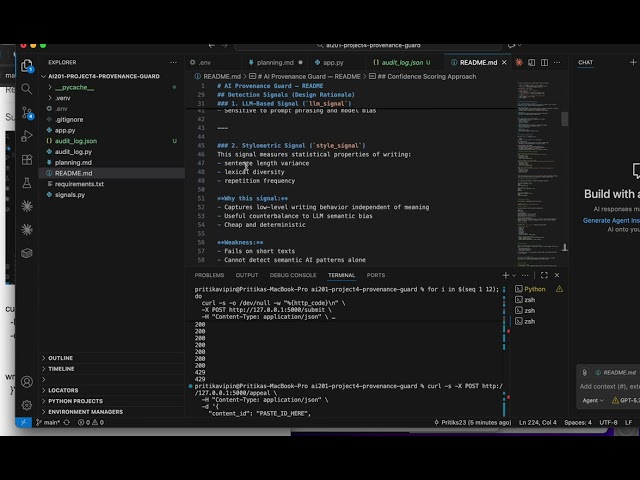The image size is (640, 480).
Task: Open Accounts icon in activity bar
Action: [x=27, y=382]
